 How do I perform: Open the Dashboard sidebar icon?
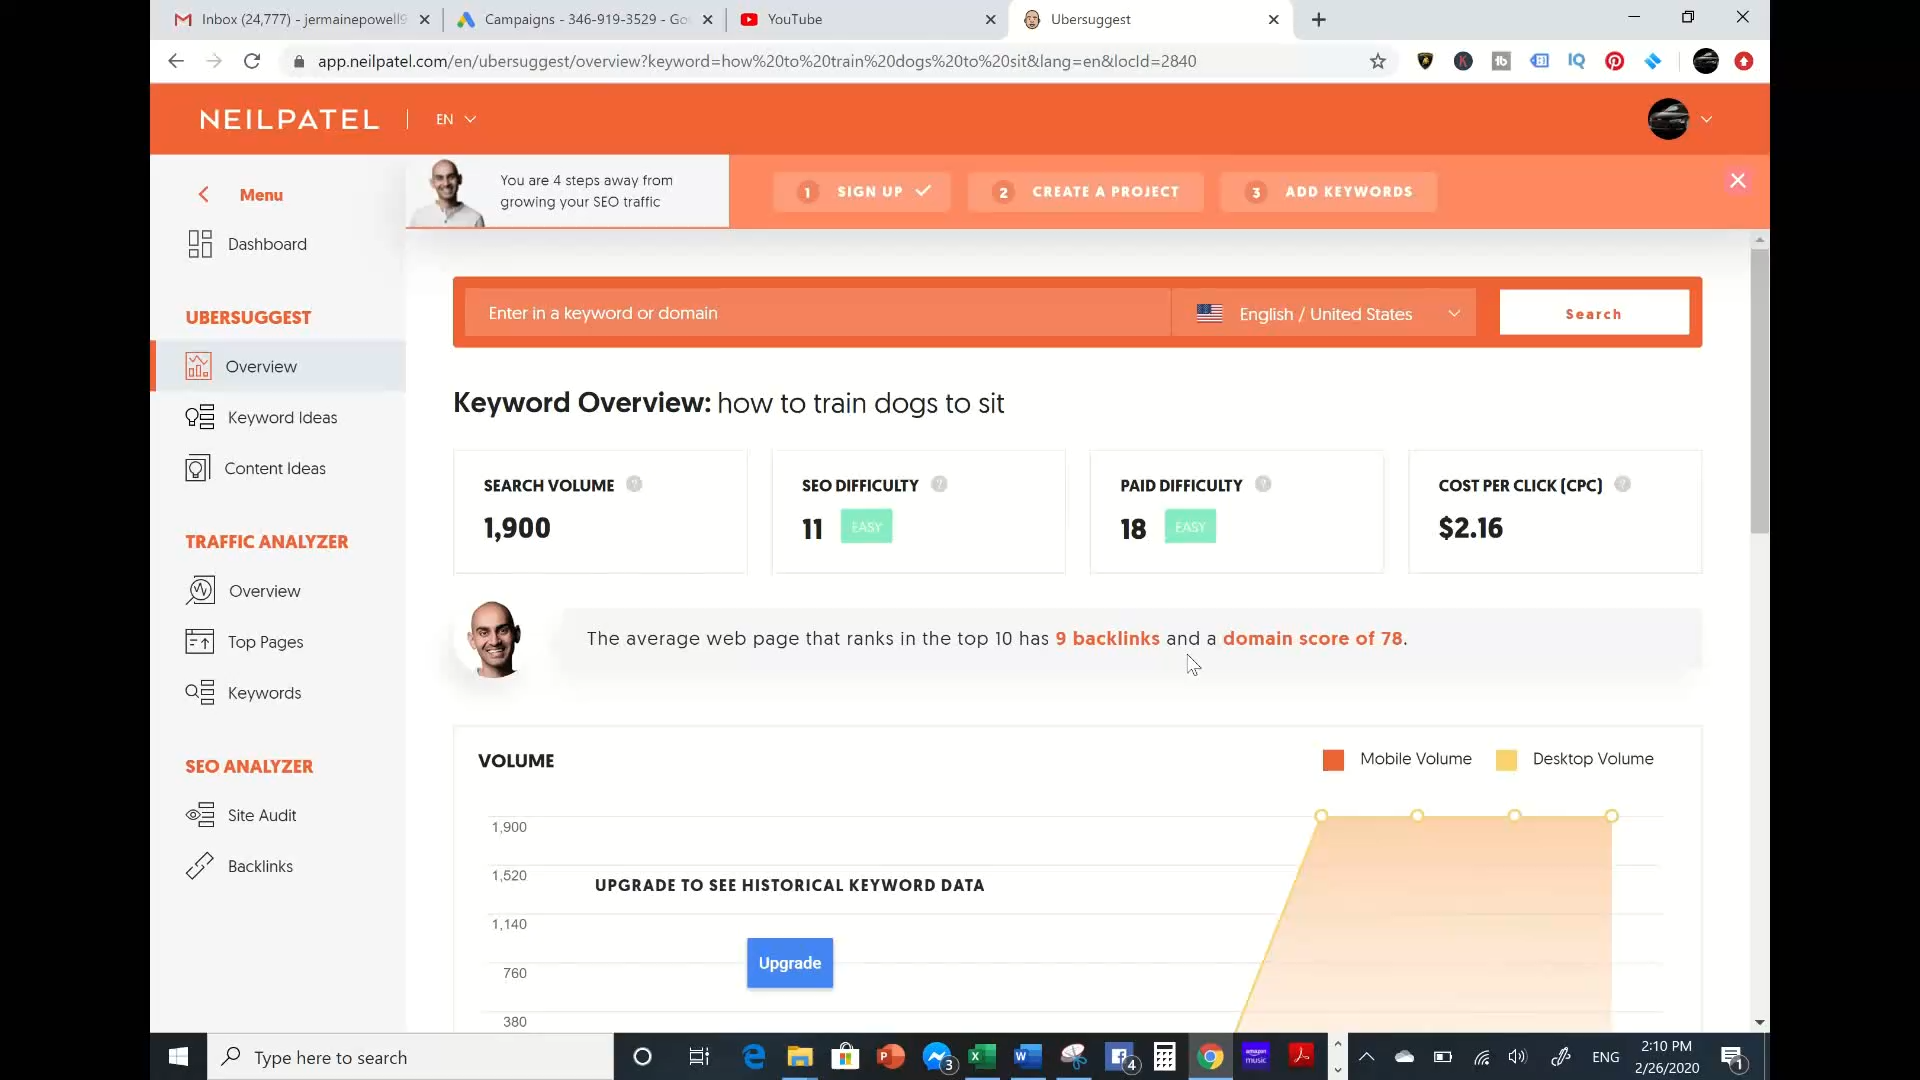(x=200, y=244)
